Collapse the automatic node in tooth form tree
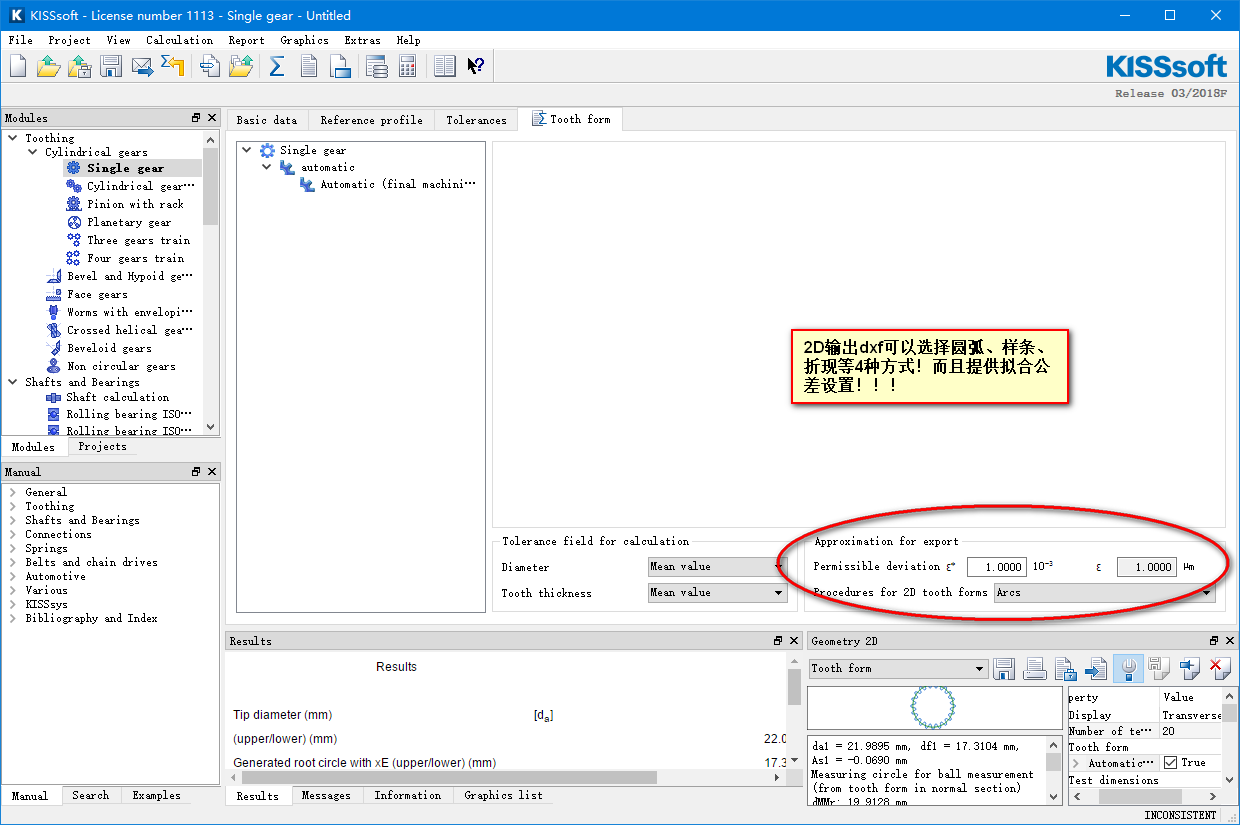The image size is (1240, 825). [x=267, y=167]
